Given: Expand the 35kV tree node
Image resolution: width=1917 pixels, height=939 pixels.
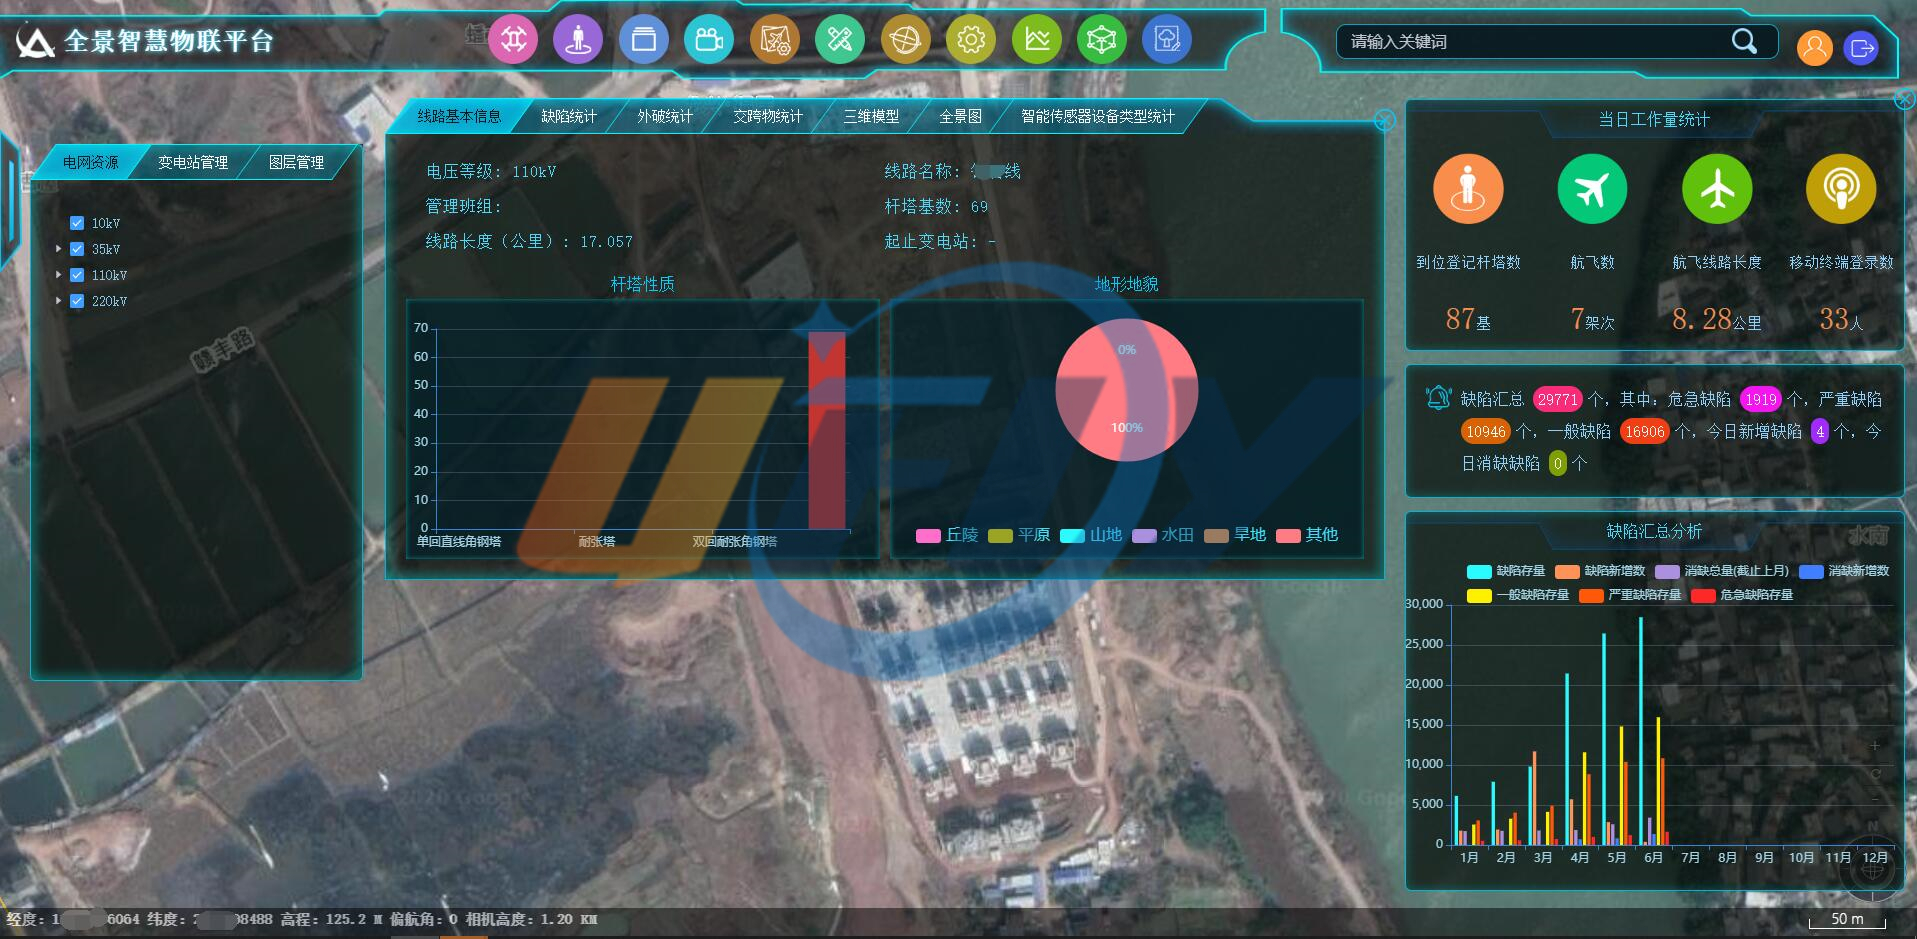Looking at the screenshot, I should pyautogui.click(x=58, y=249).
